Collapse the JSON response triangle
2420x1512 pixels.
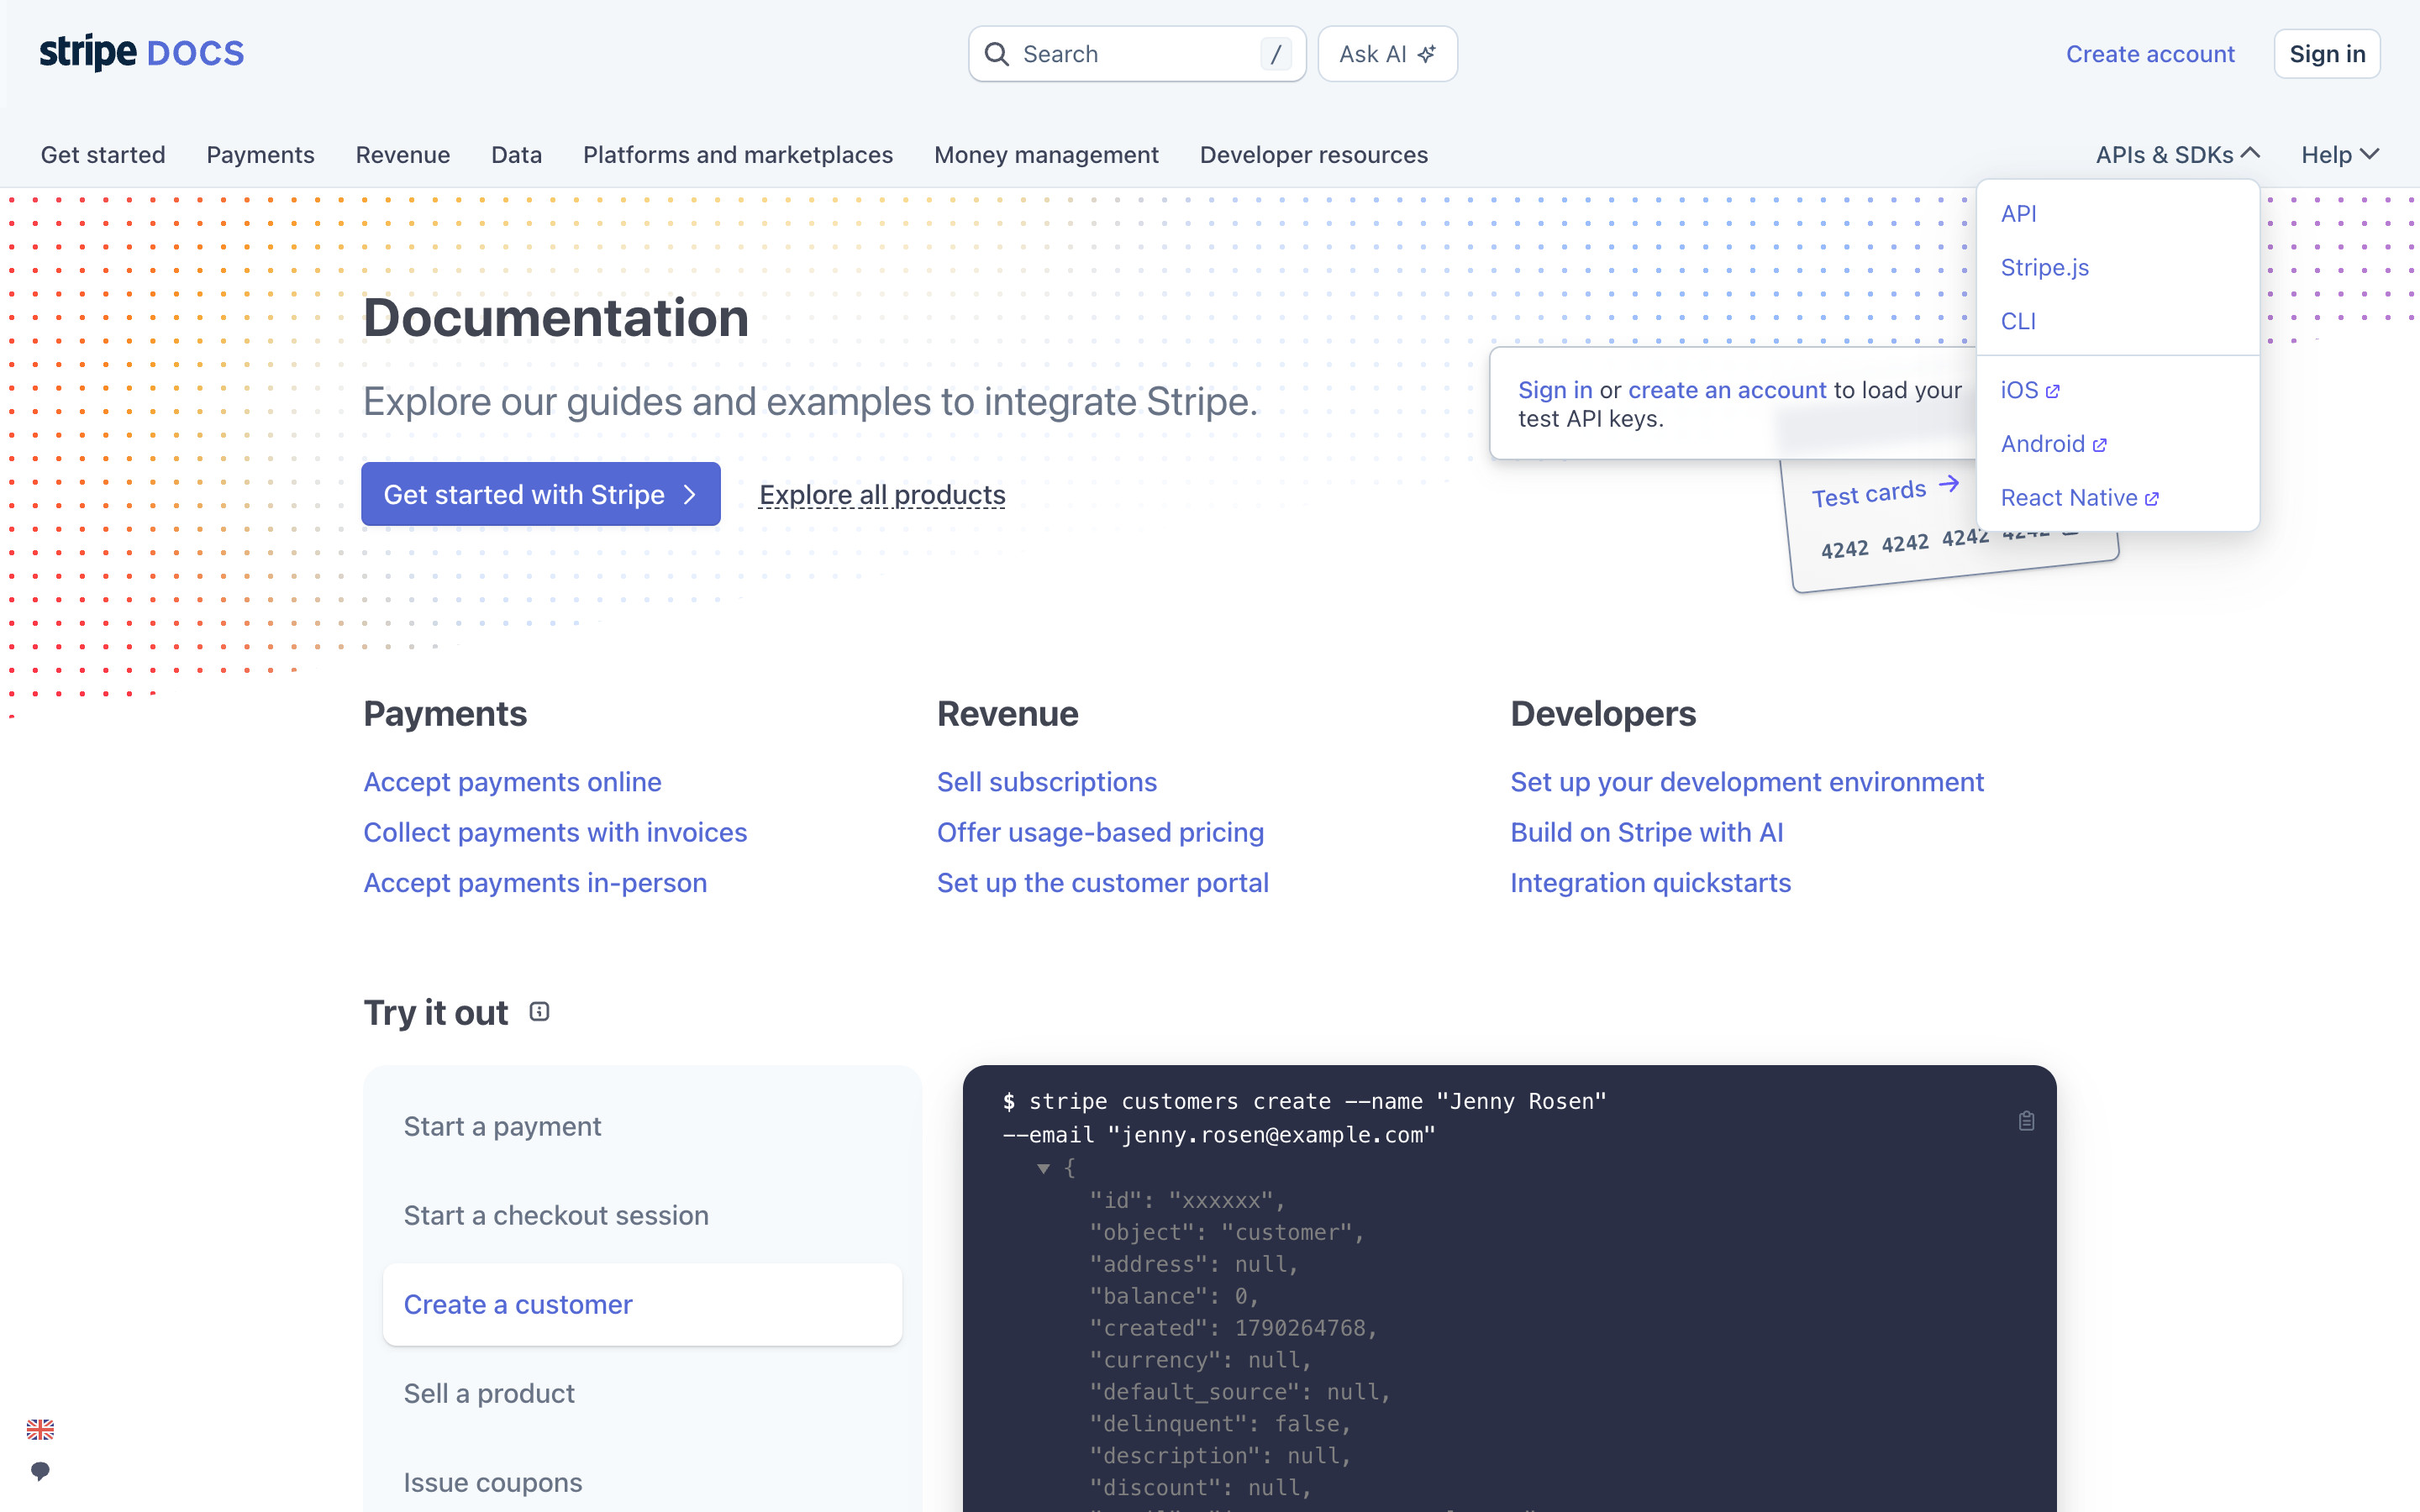[x=1043, y=1168]
